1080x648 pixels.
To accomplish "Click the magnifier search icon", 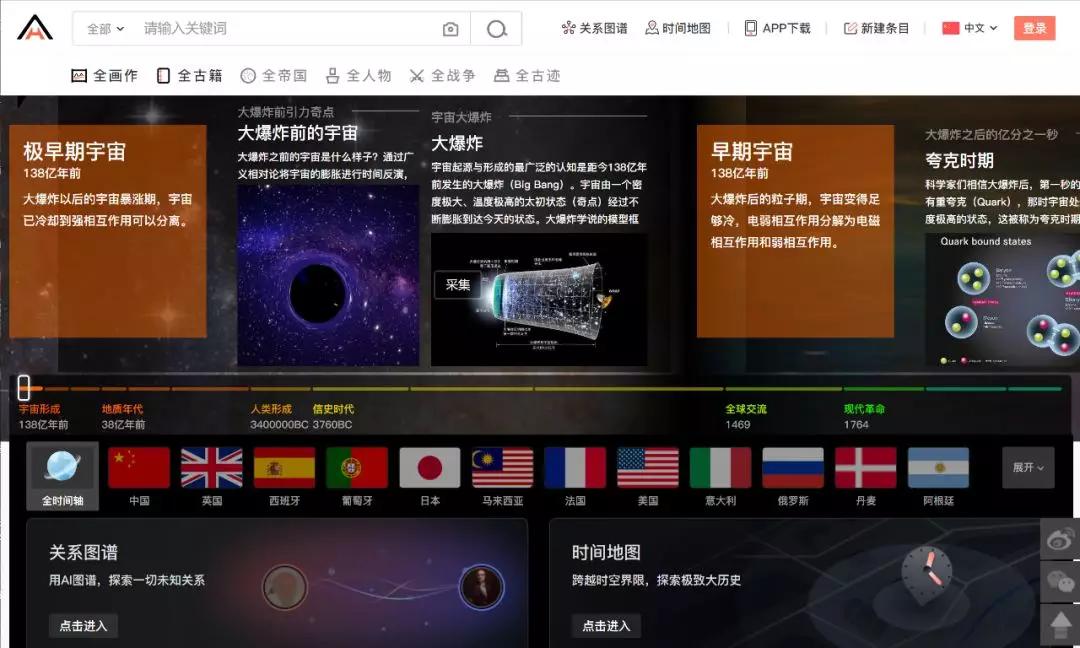I will [497, 29].
